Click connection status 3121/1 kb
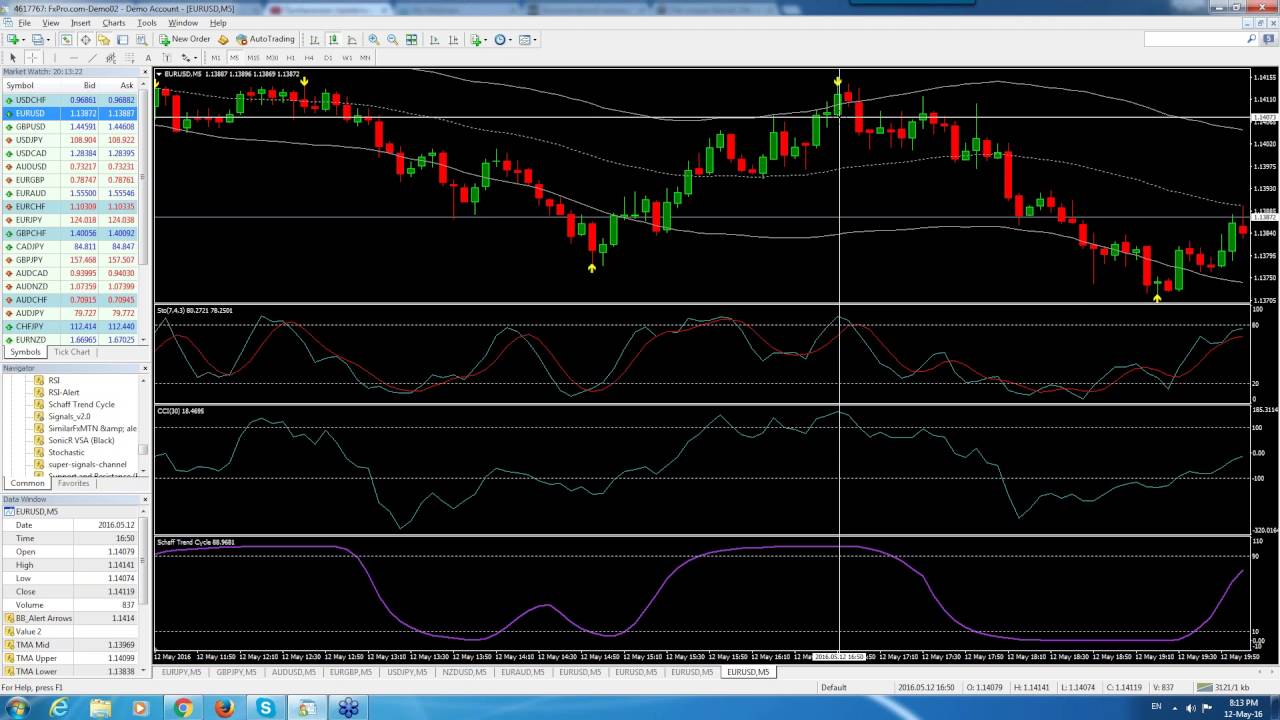This screenshot has width=1280, height=720. [x=1221, y=687]
